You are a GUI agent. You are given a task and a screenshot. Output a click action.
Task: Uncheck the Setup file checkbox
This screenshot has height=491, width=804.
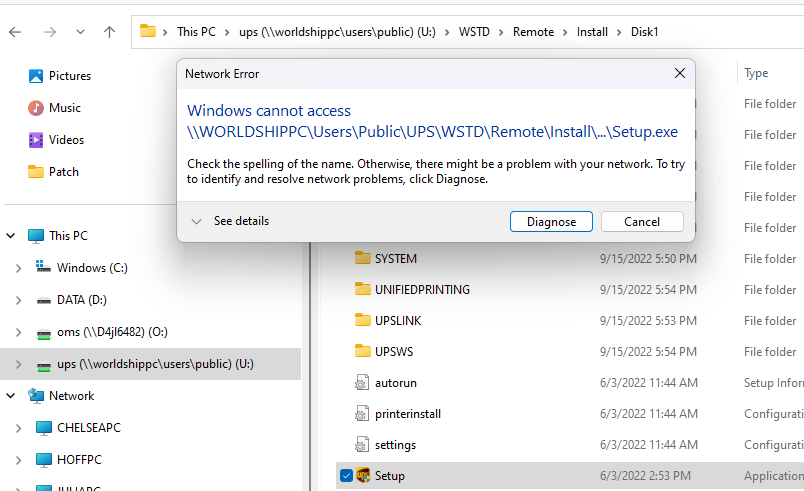coord(346,476)
